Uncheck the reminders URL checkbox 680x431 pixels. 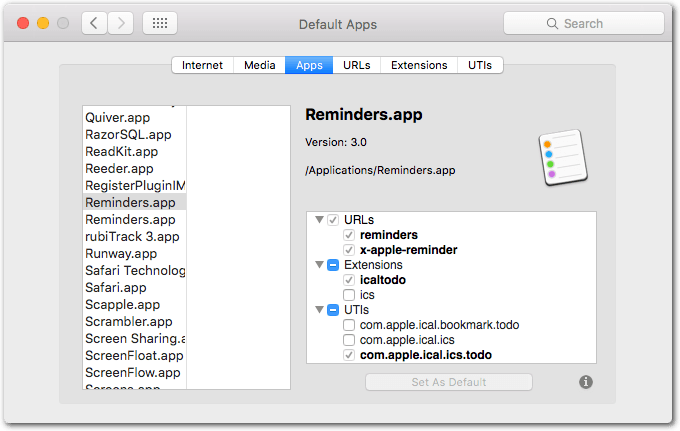point(349,235)
